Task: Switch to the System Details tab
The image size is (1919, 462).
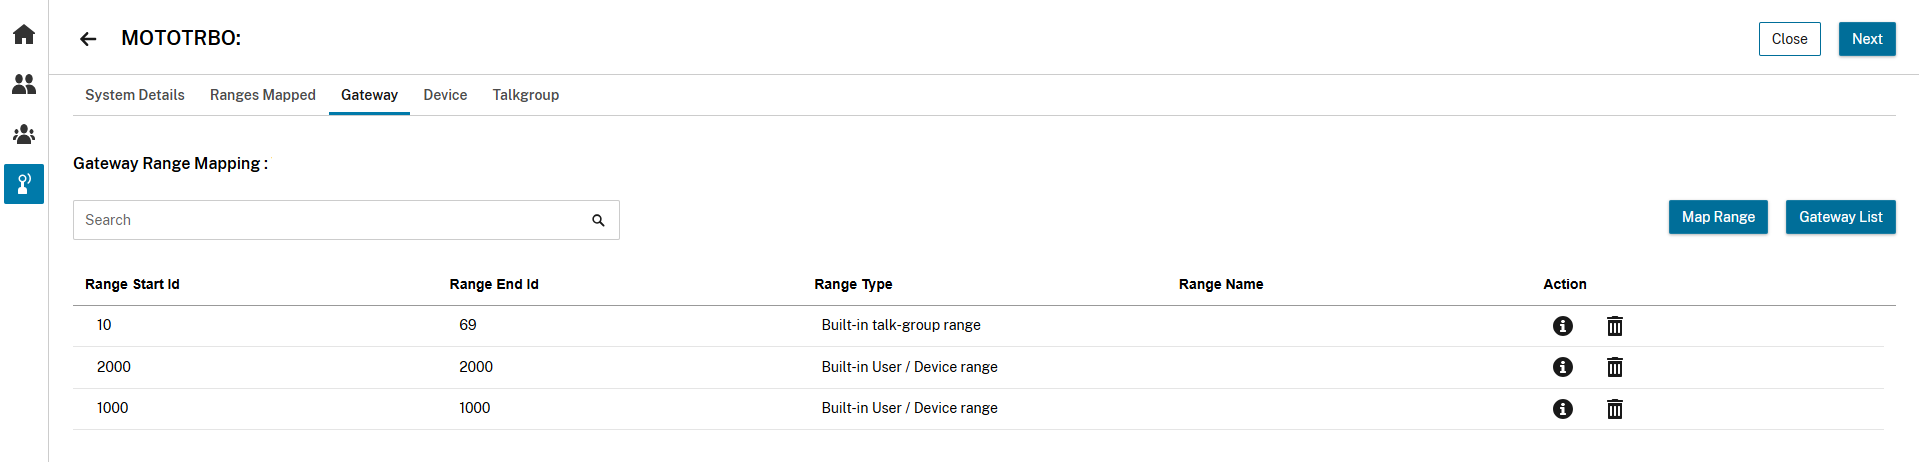Action: (135, 95)
